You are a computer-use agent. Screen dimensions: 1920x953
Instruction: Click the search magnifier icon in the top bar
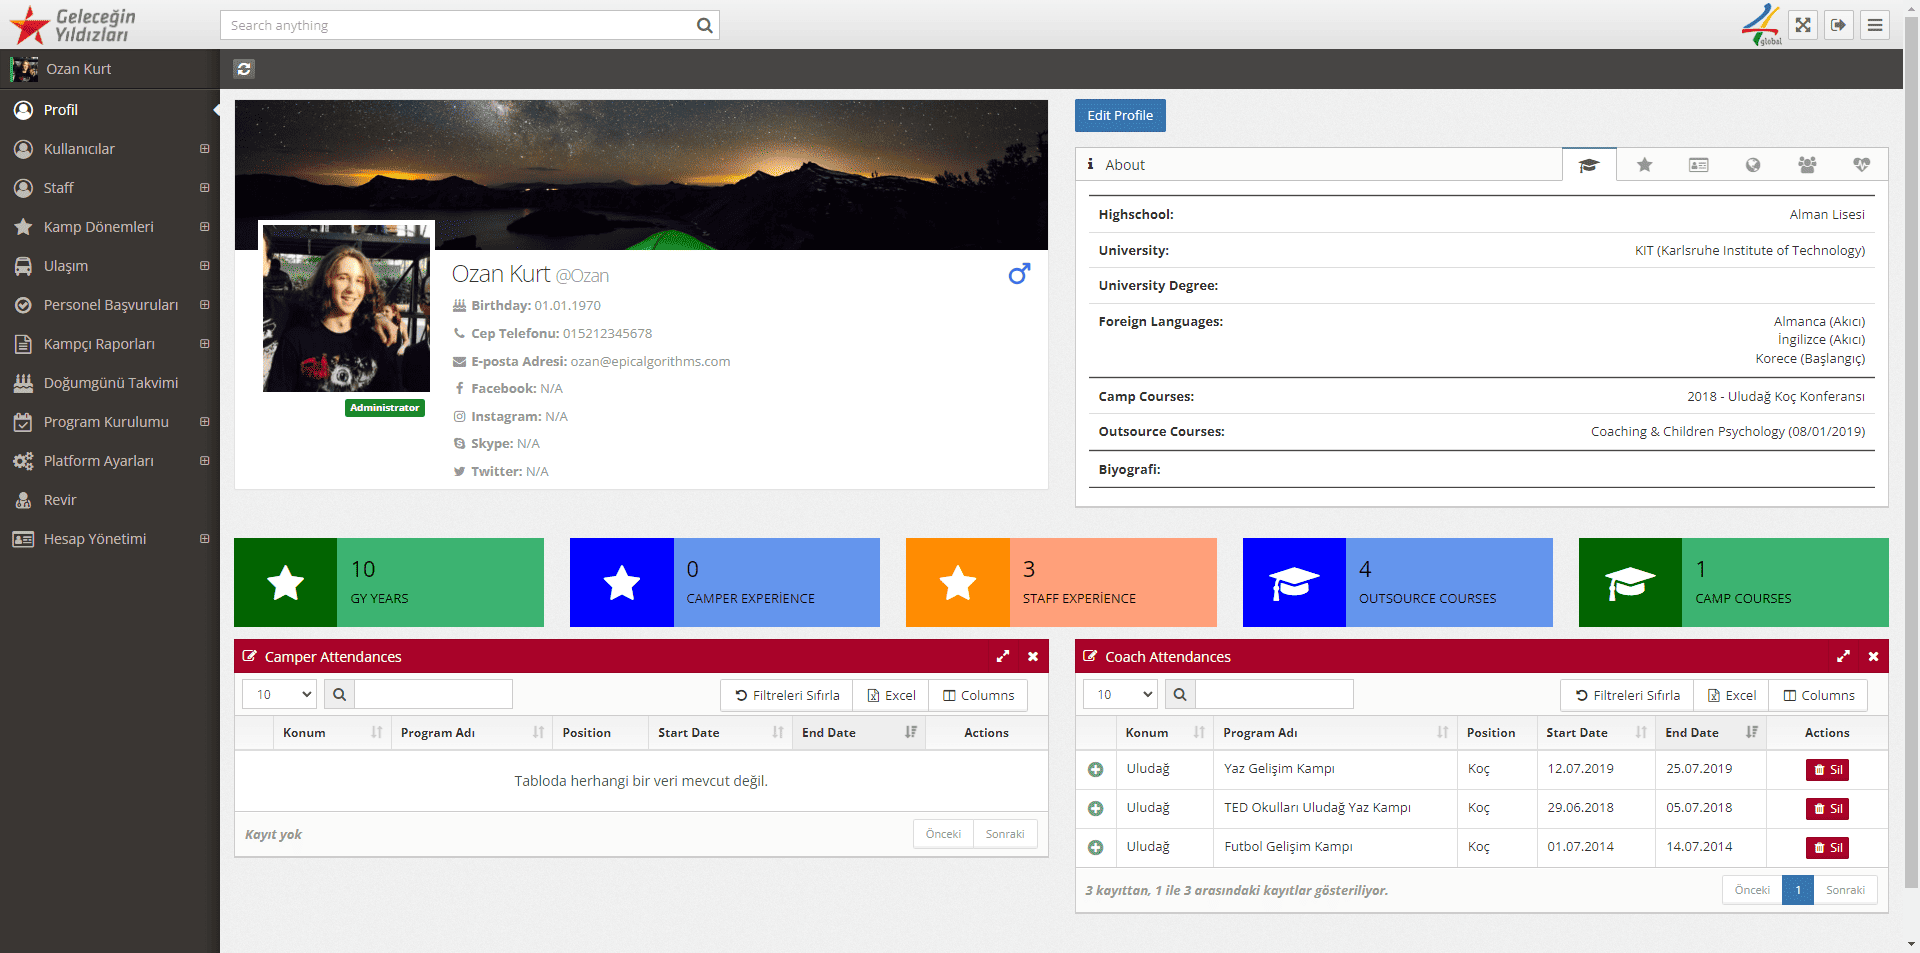click(704, 25)
